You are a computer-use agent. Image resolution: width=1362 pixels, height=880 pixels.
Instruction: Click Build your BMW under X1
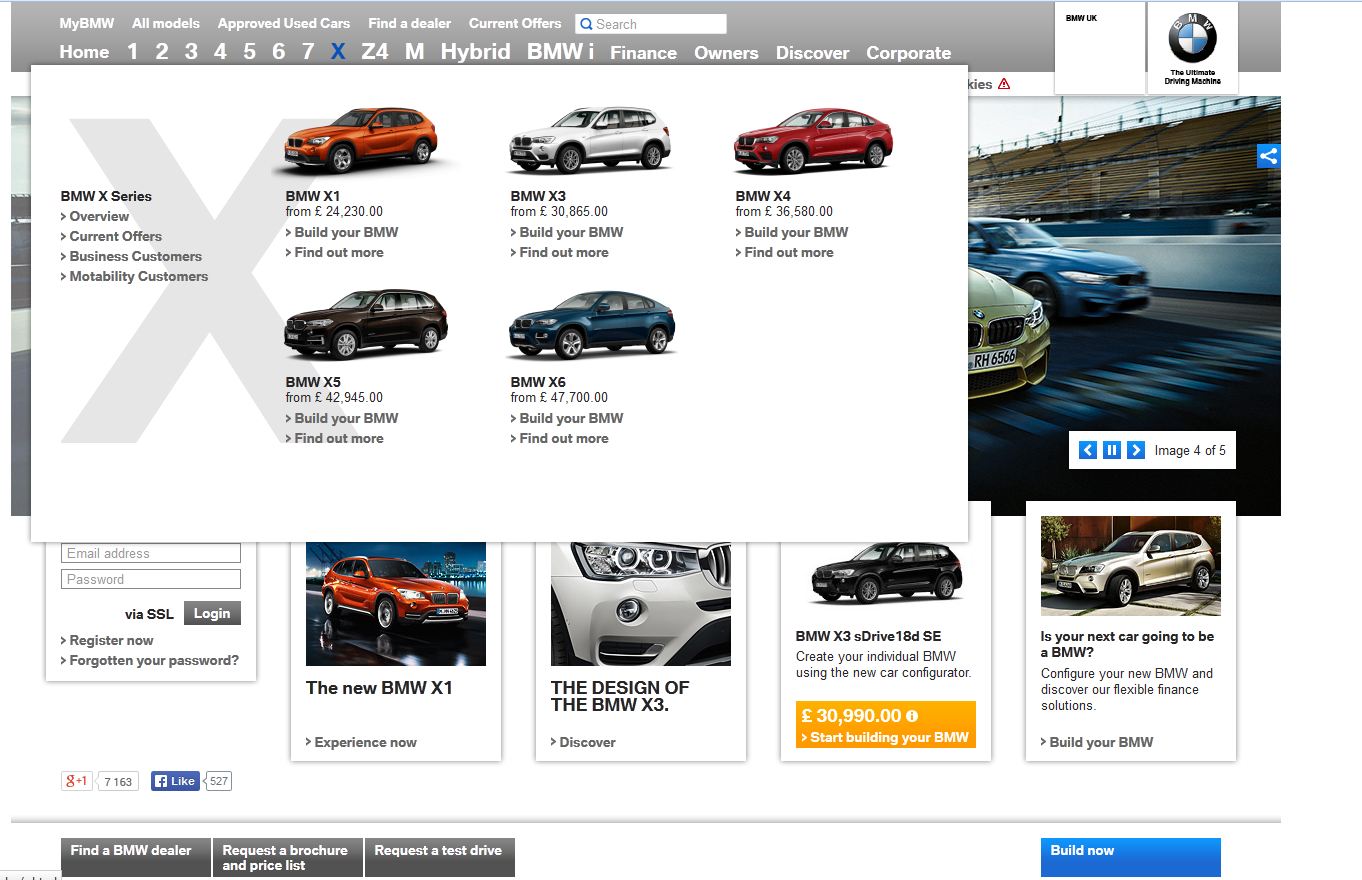[x=342, y=232]
